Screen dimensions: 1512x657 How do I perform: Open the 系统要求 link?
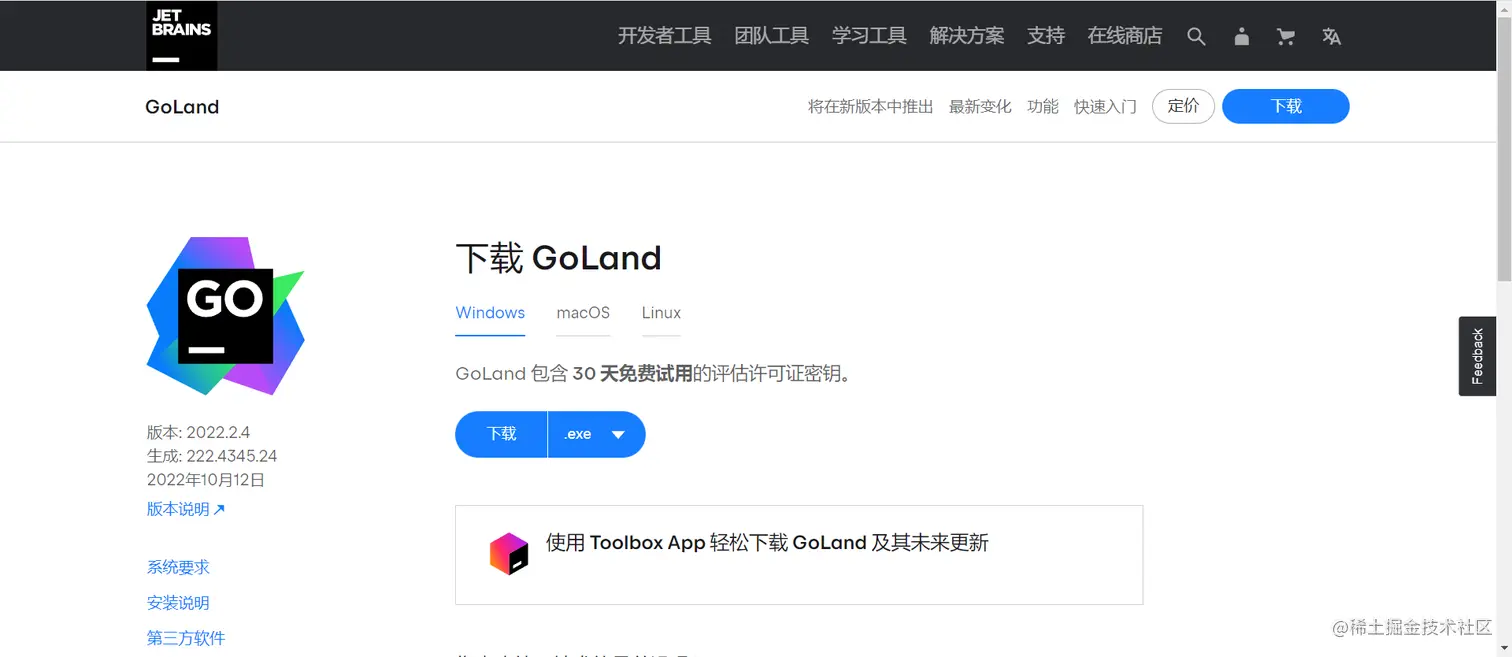[178, 567]
